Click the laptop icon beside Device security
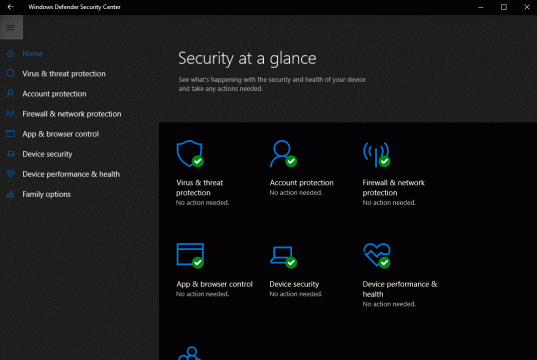 point(11,154)
